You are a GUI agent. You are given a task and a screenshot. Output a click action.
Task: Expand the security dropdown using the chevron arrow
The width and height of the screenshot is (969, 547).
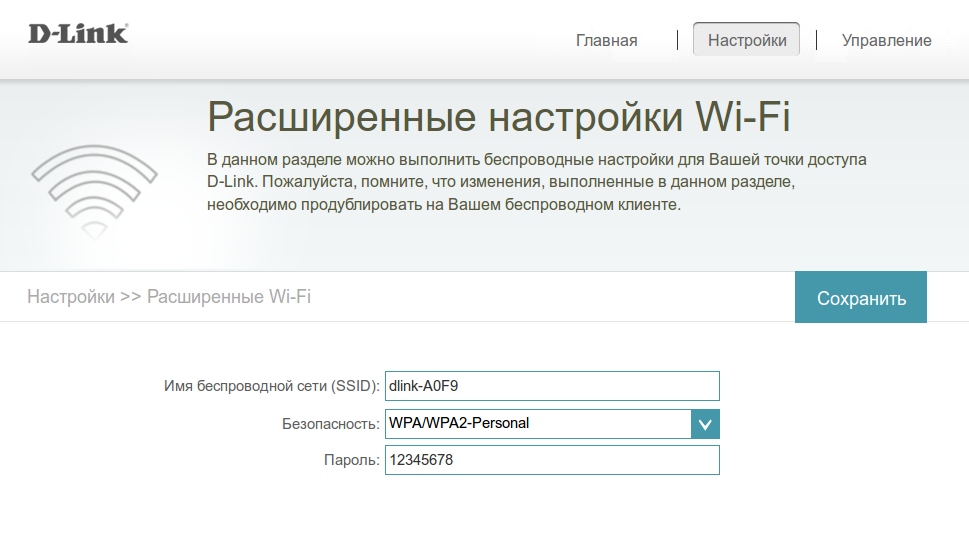click(x=705, y=424)
